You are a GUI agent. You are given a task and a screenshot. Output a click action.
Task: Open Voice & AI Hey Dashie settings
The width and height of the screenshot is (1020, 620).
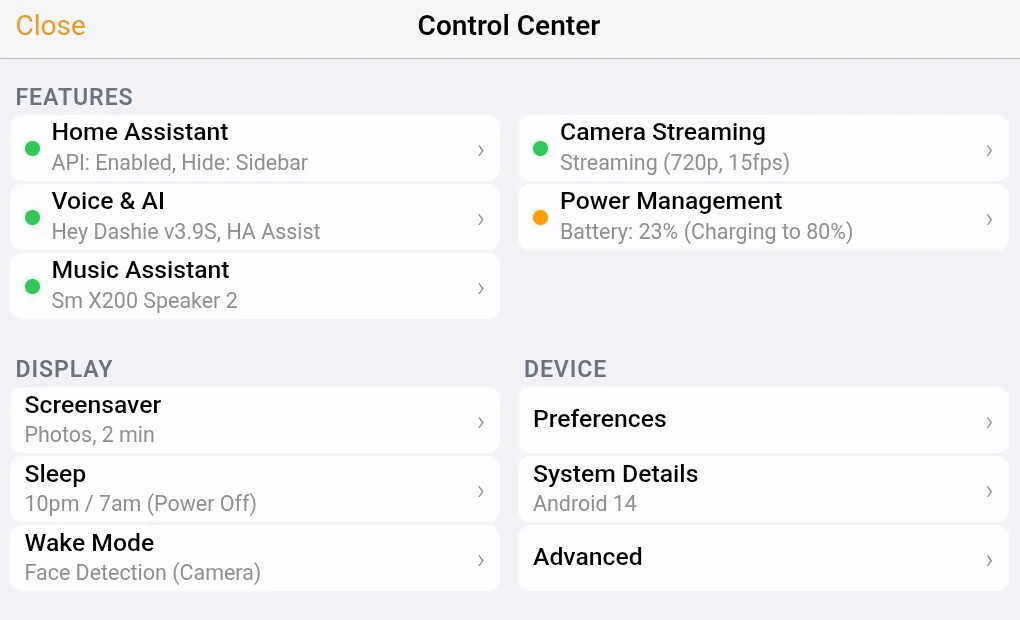(x=255, y=217)
